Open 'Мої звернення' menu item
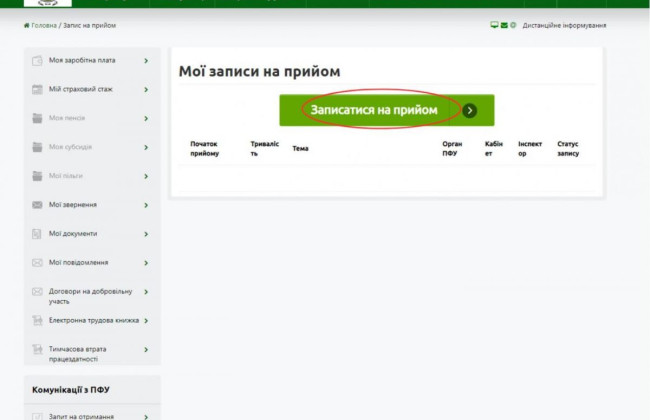This screenshot has width=650, height=420. (73, 205)
